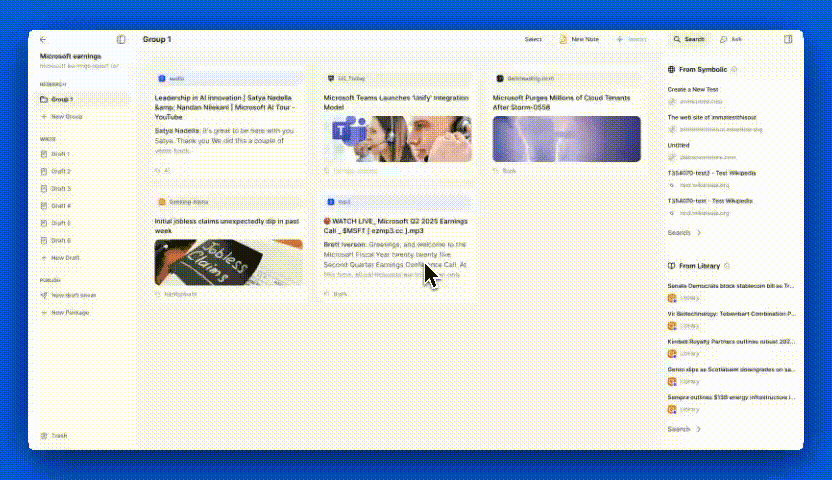This screenshot has width=832, height=480.
Task: Click the Ask button
Action: pyautogui.click(x=731, y=39)
